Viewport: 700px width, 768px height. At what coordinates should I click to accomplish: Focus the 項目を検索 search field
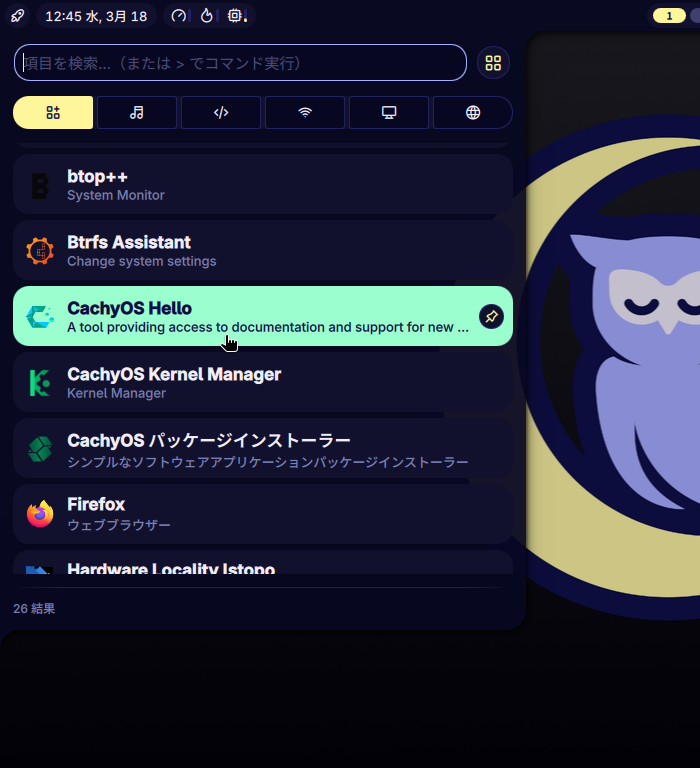click(240, 63)
